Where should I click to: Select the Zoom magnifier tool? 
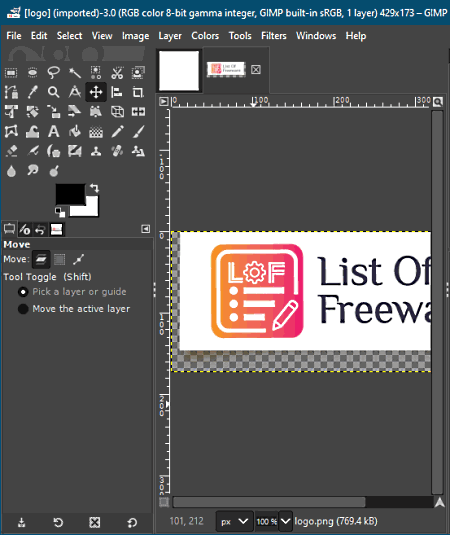[54, 92]
